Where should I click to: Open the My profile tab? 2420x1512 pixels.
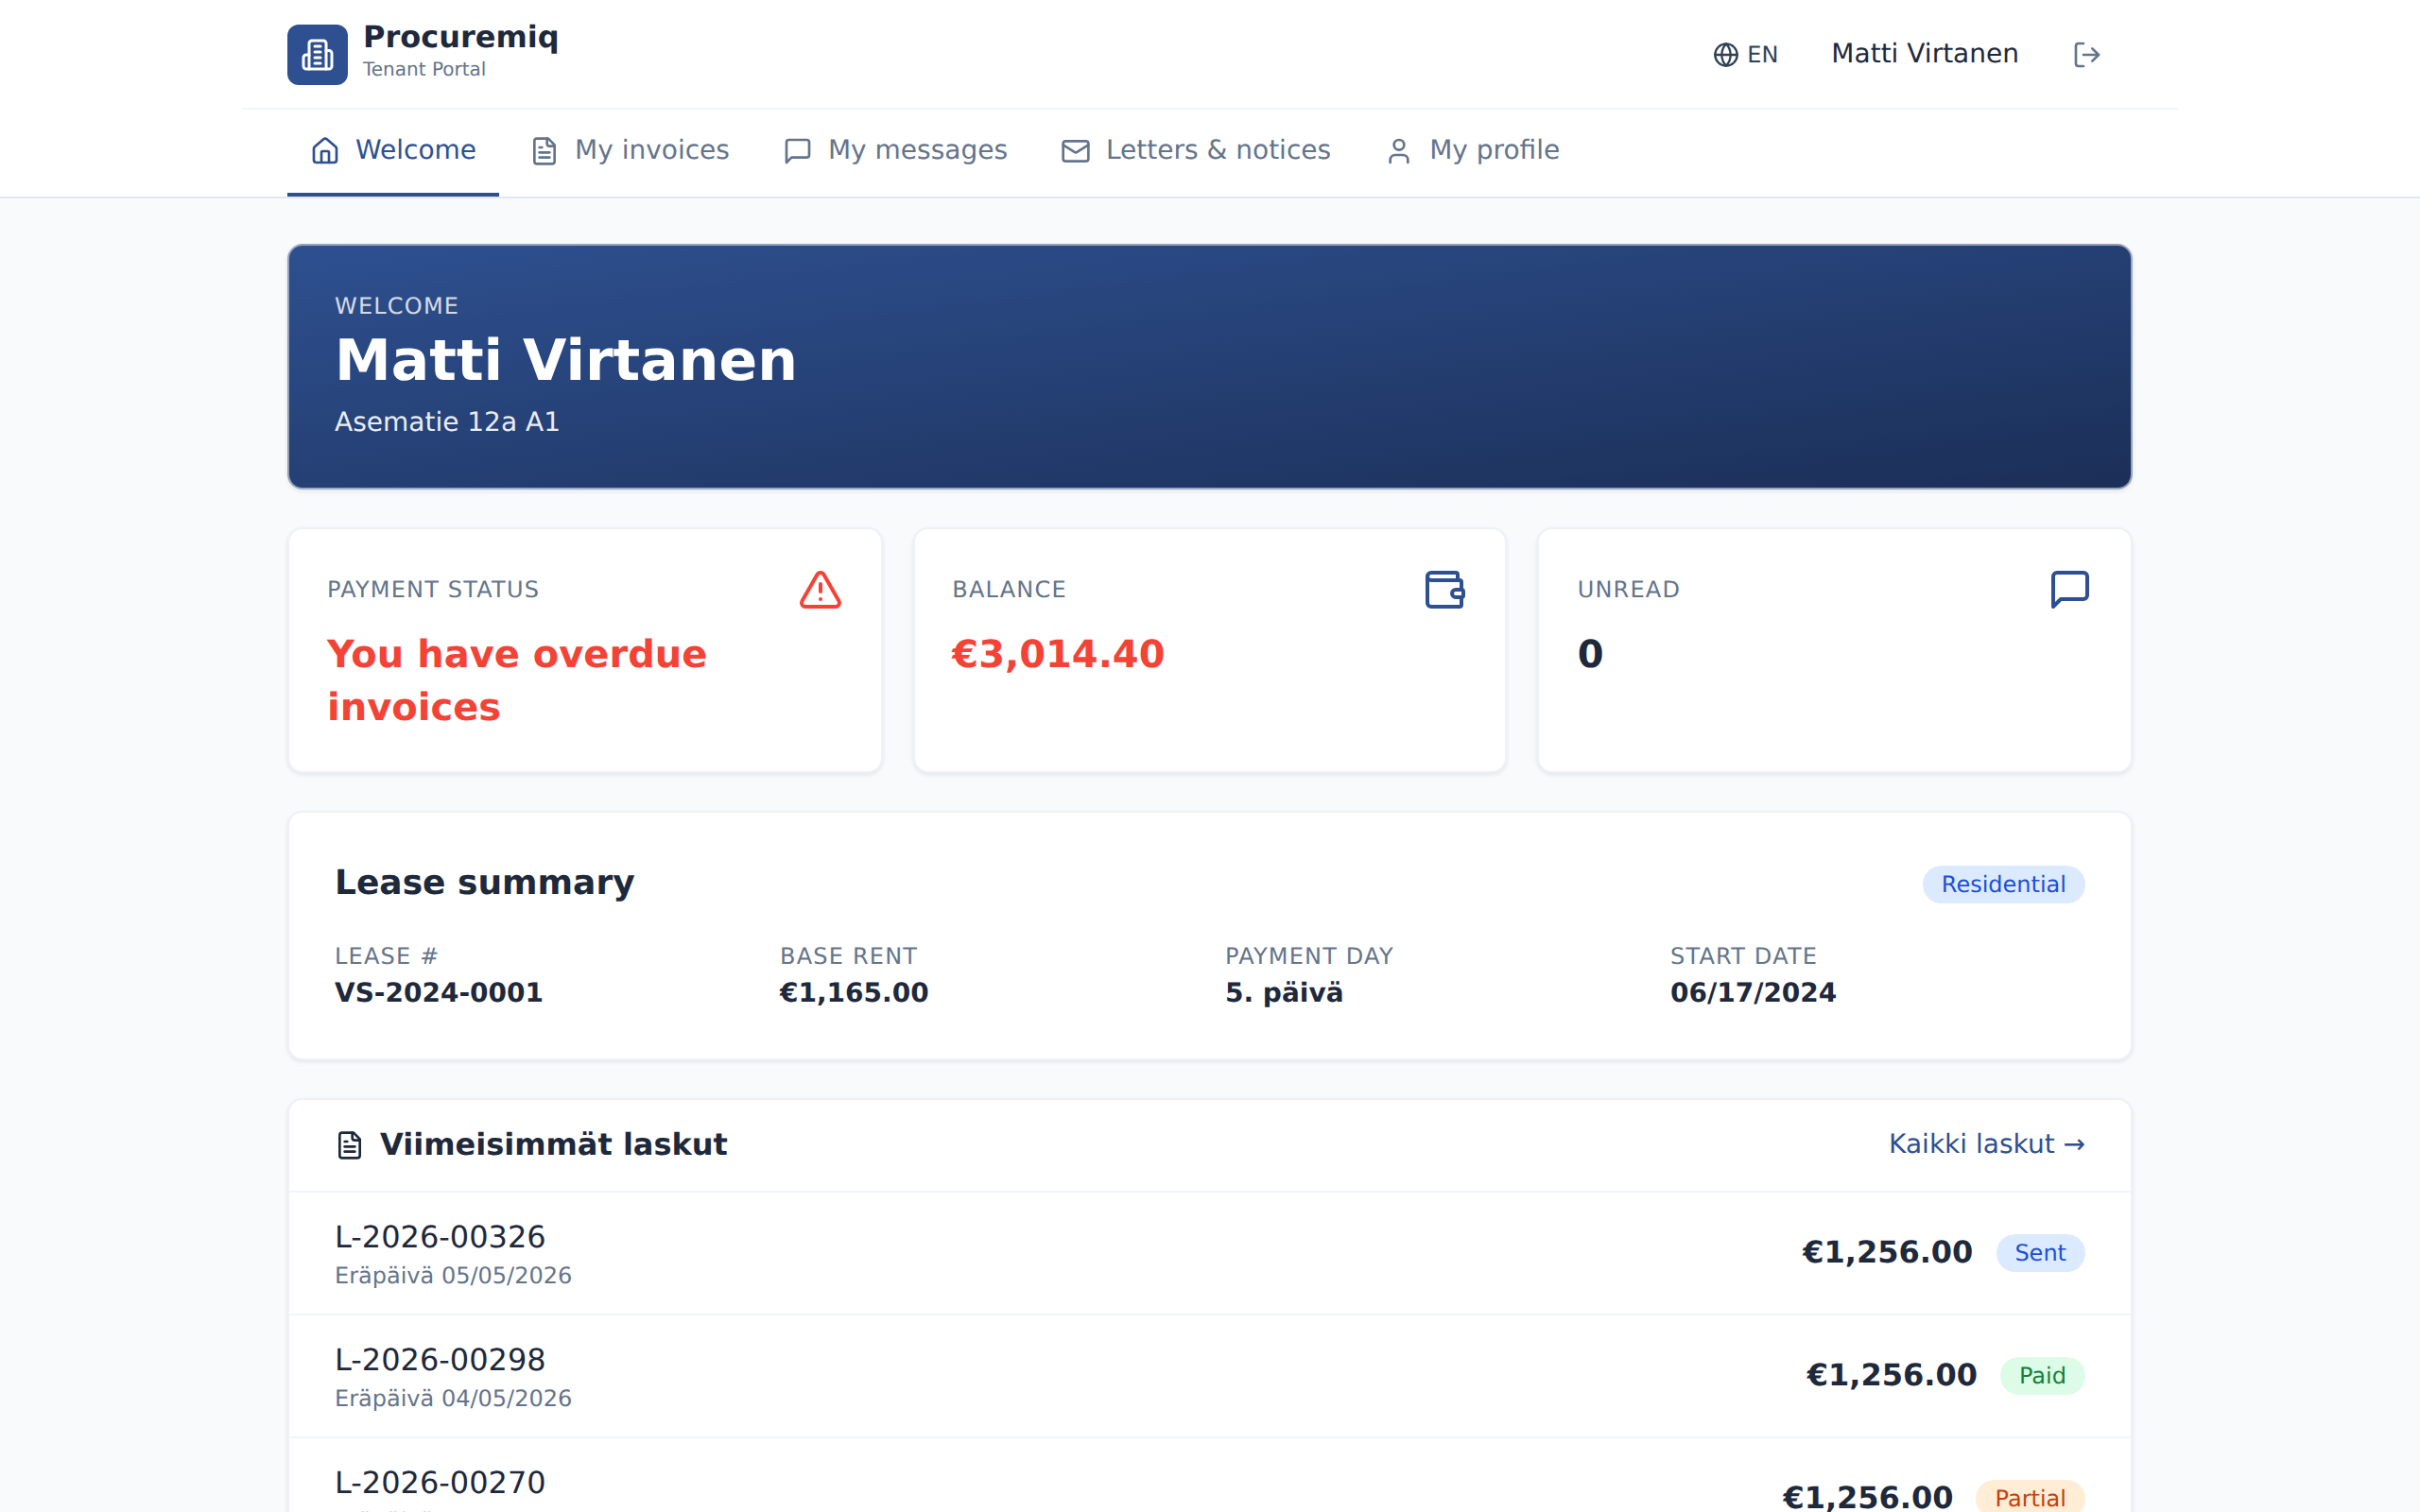tap(1472, 150)
